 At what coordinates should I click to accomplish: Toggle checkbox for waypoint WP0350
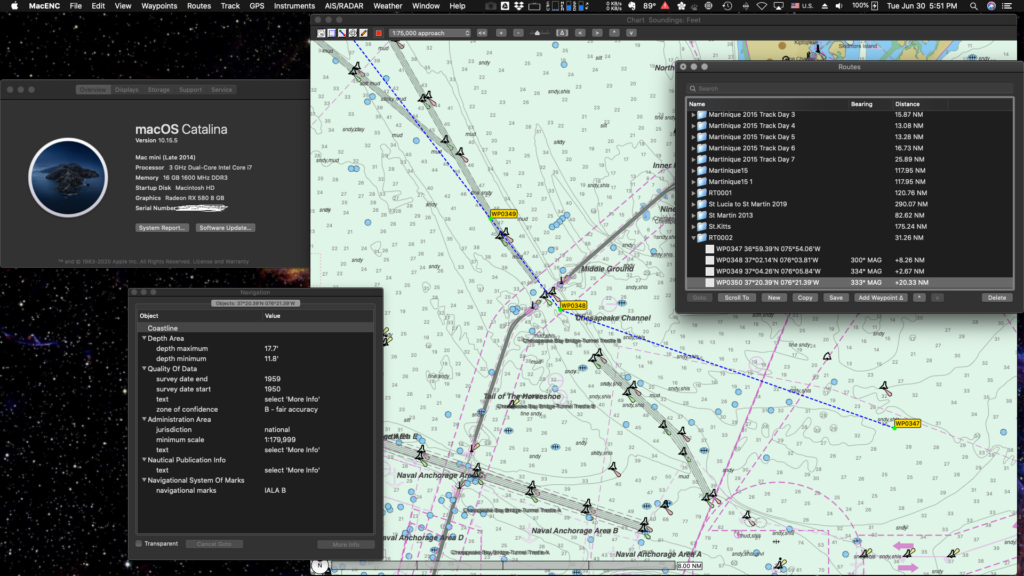(x=710, y=283)
